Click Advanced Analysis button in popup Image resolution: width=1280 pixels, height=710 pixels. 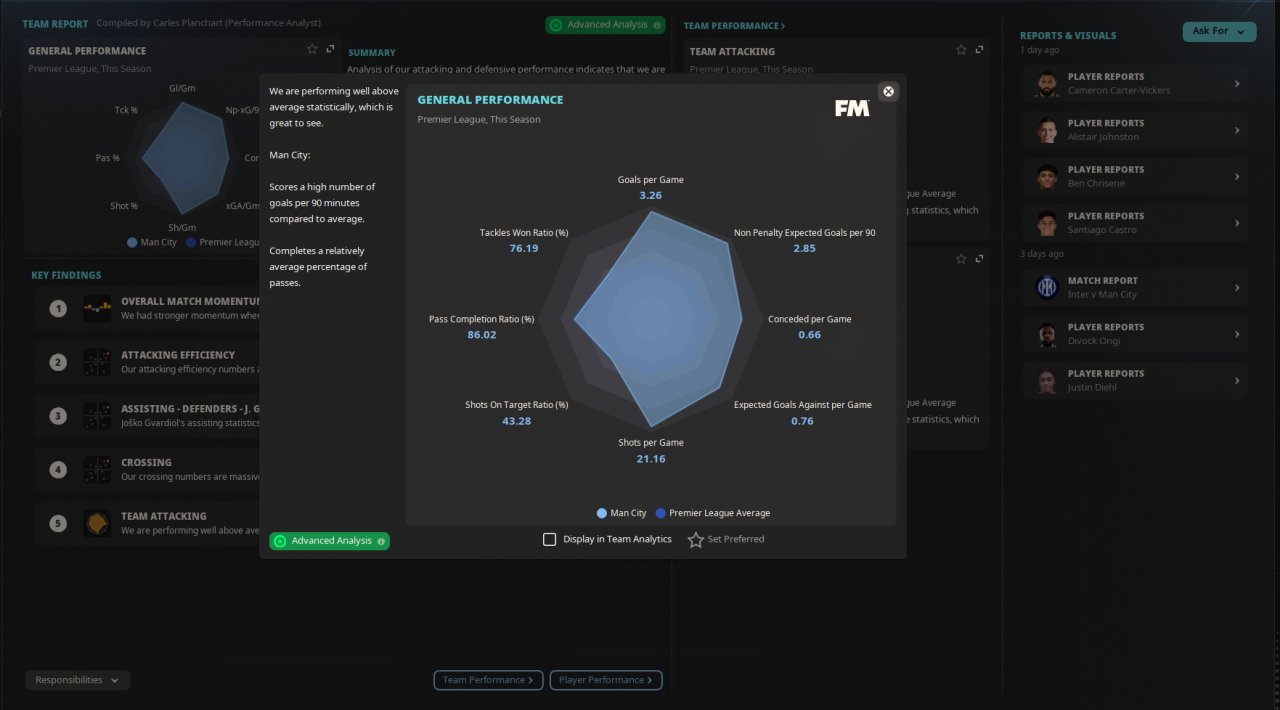click(x=329, y=541)
